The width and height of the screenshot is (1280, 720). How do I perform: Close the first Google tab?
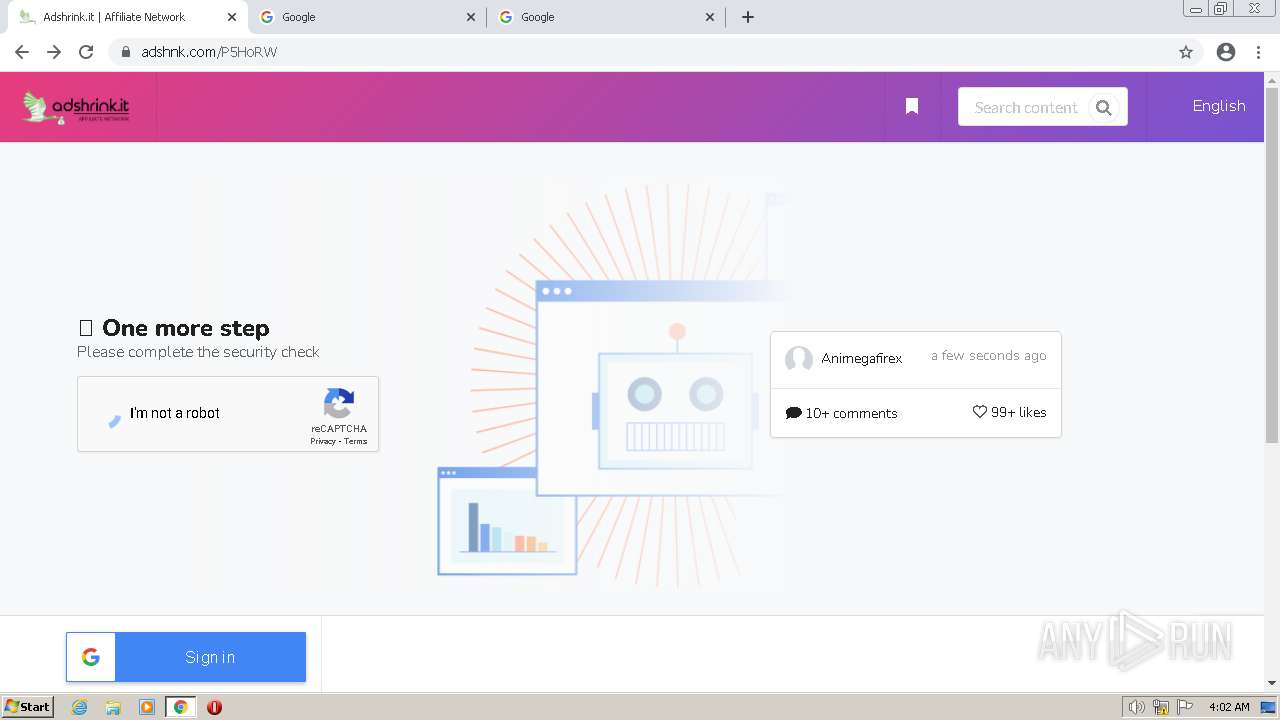tap(471, 17)
